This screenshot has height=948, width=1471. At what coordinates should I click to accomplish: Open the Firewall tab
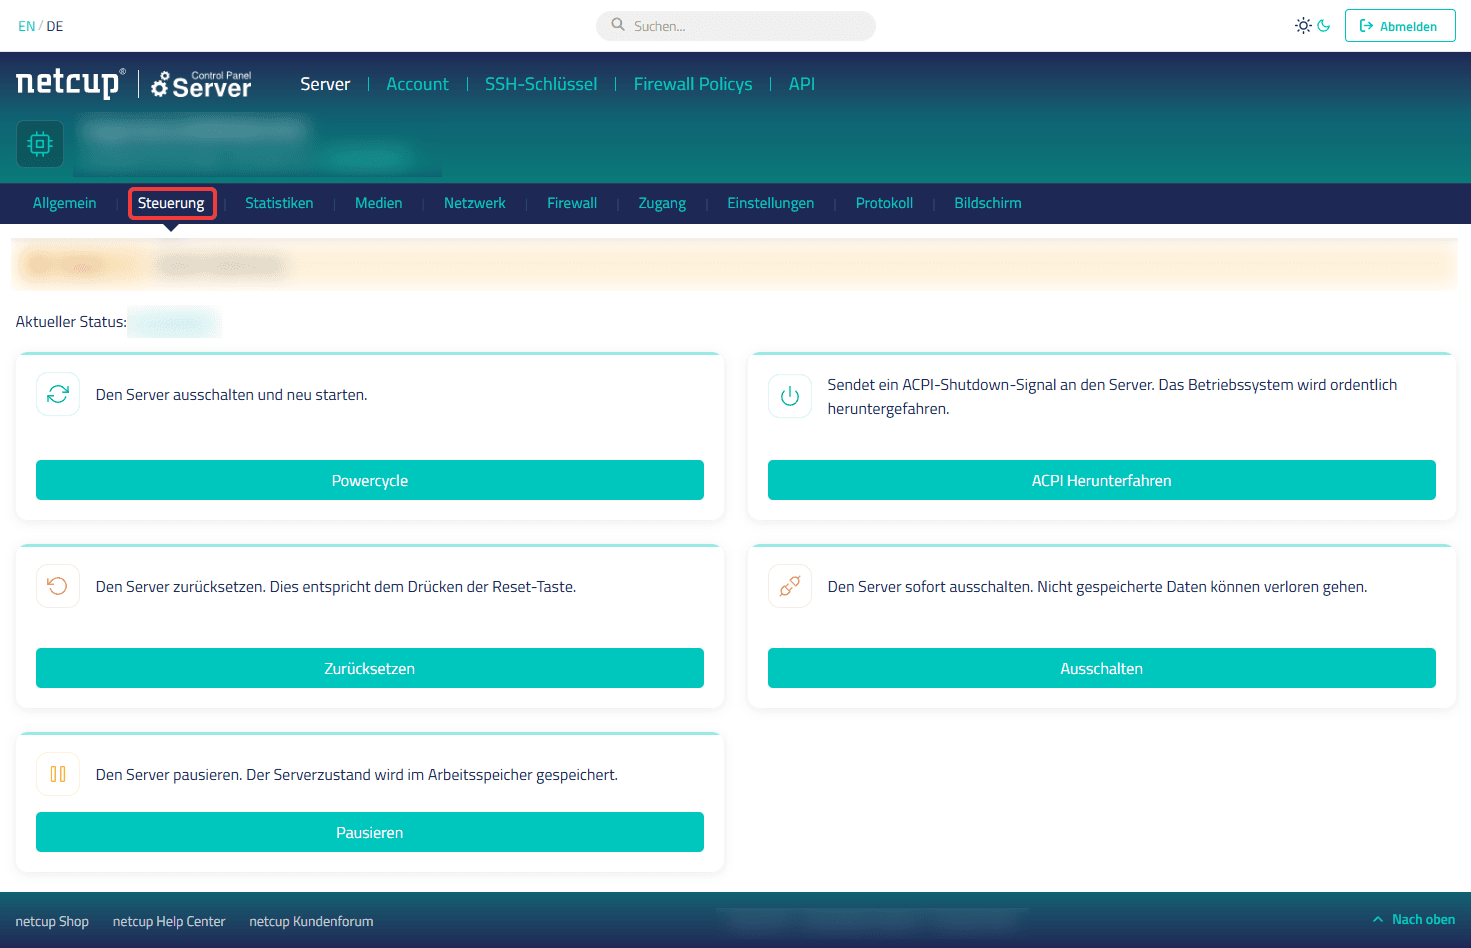tap(572, 203)
